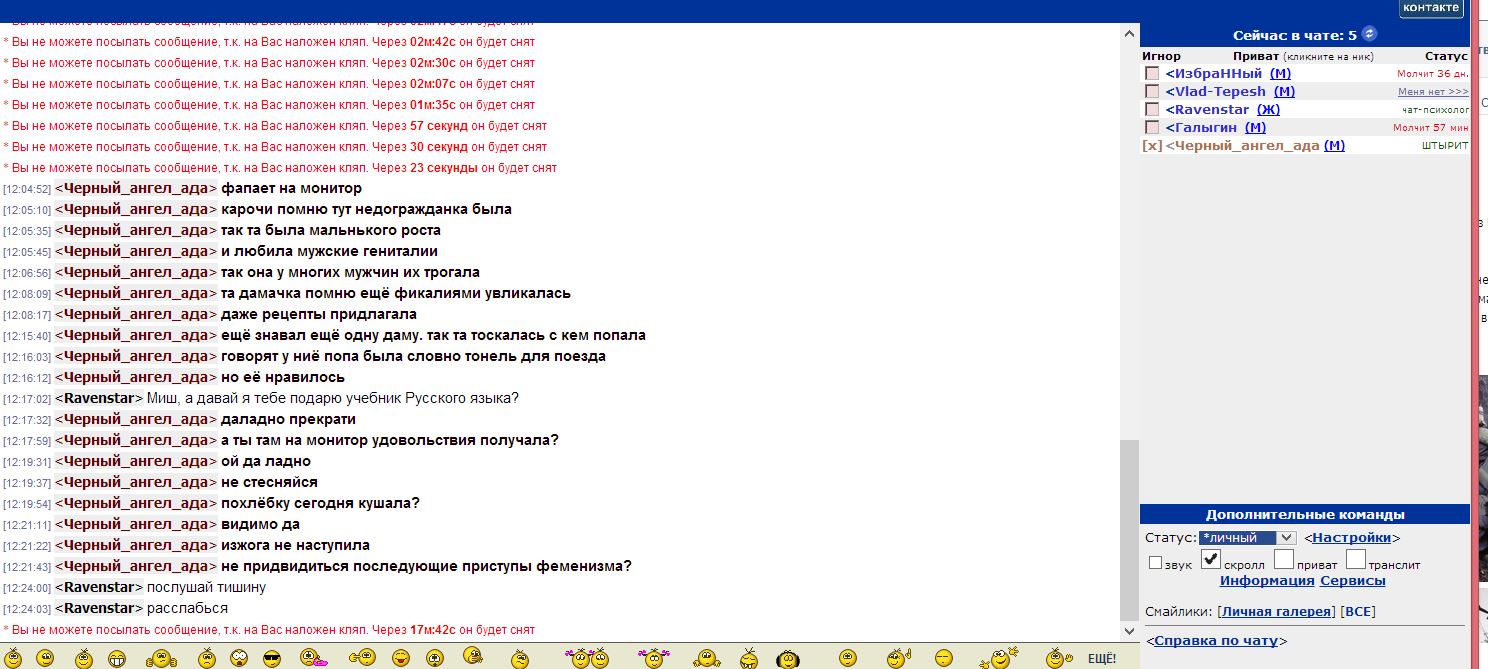Insert the big toothy grin smiley
The height and width of the screenshot is (669, 1488).
point(117,658)
